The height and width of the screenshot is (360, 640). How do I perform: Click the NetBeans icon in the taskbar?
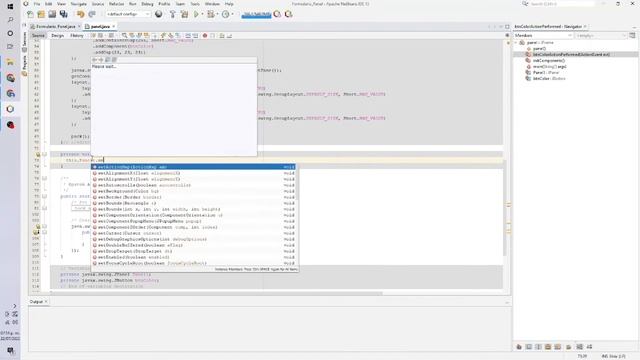pyautogui.click(x=10, y=109)
